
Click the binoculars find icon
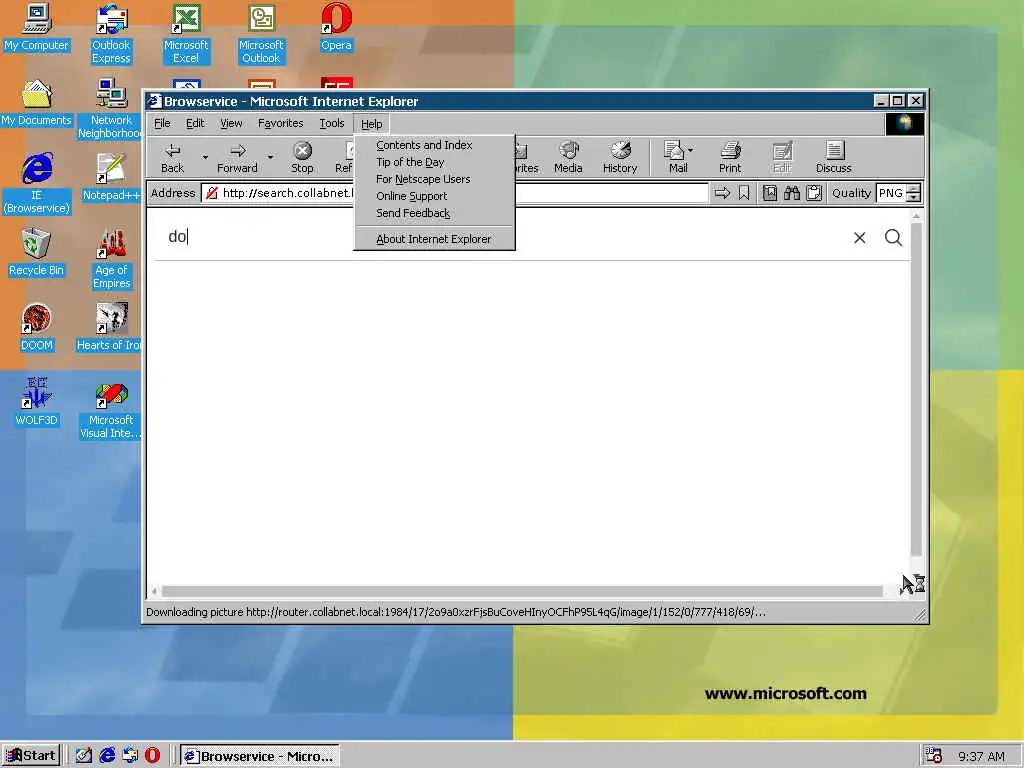pyautogui.click(x=792, y=193)
